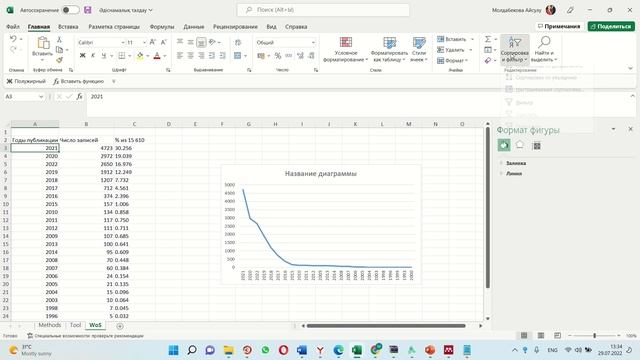The image size is (640, 360).
Task: Open the Удалить cells dropdown arrow
Action: 471,50
